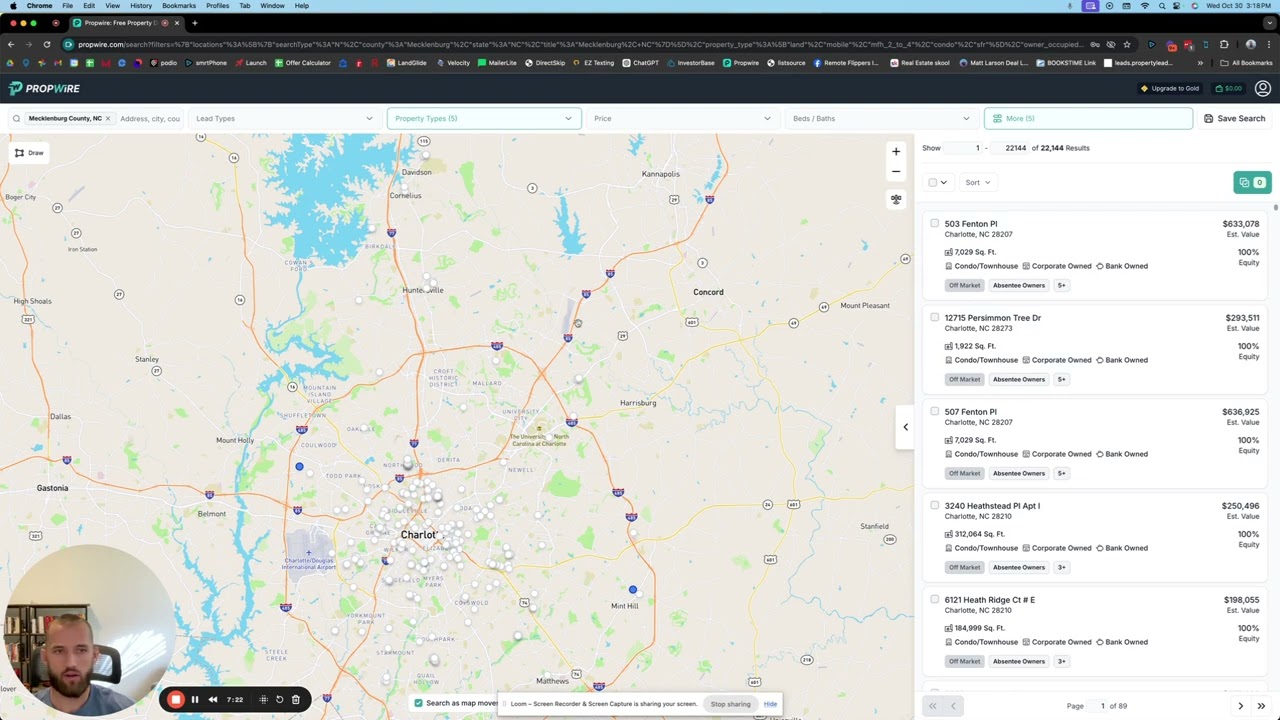The width and height of the screenshot is (1280, 720).
Task: Open the Beds / Baths dropdown
Action: pyautogui.click(x=881, y=118)
